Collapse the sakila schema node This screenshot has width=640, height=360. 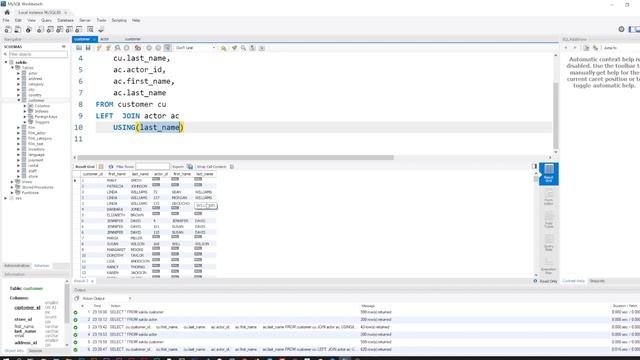6,62
